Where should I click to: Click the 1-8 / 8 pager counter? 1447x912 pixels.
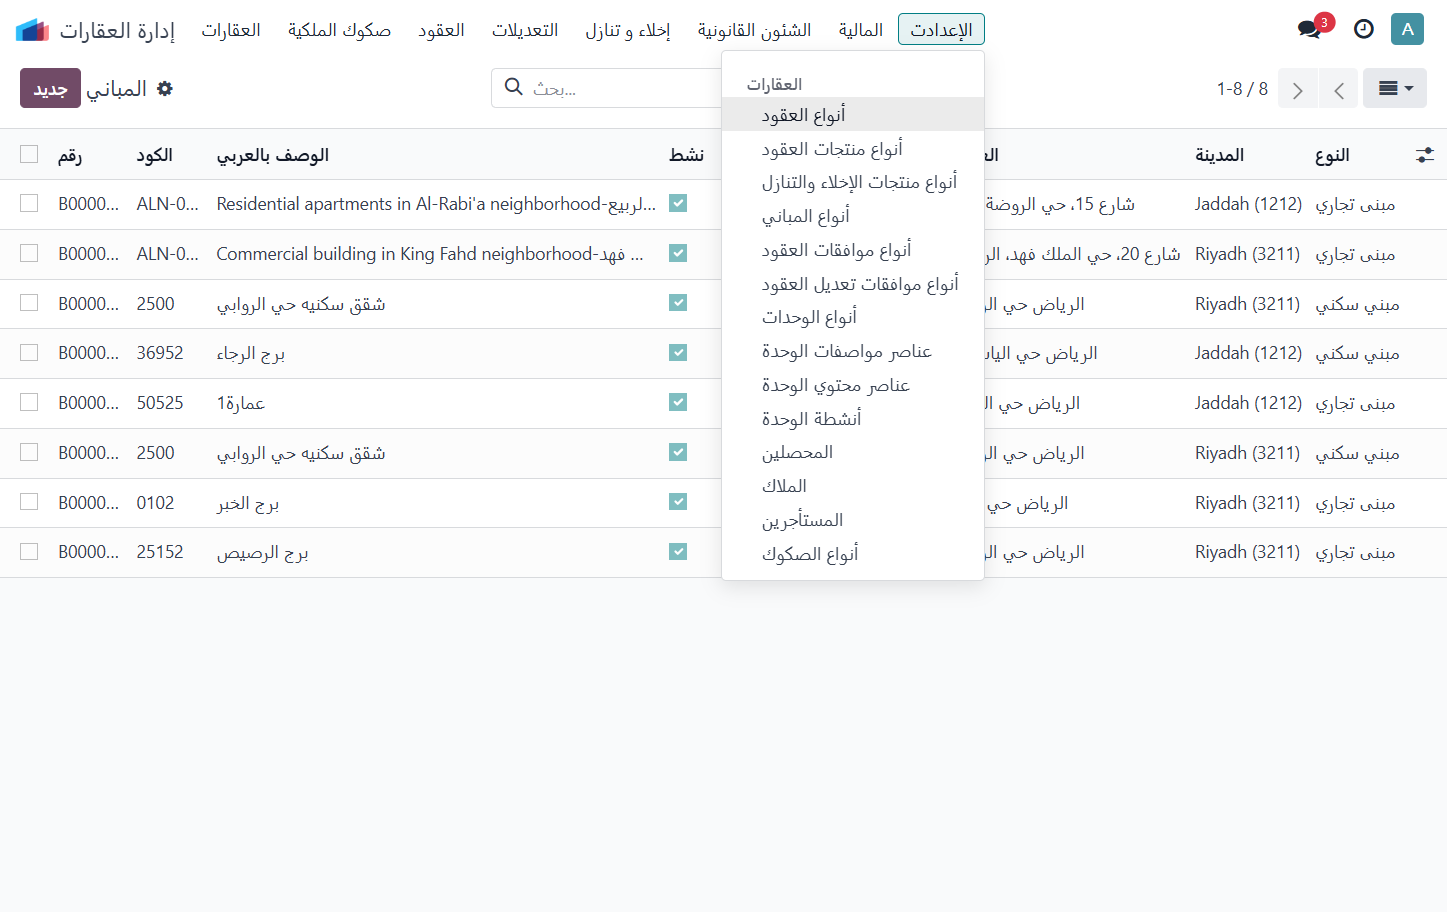tap(1242, 89)
